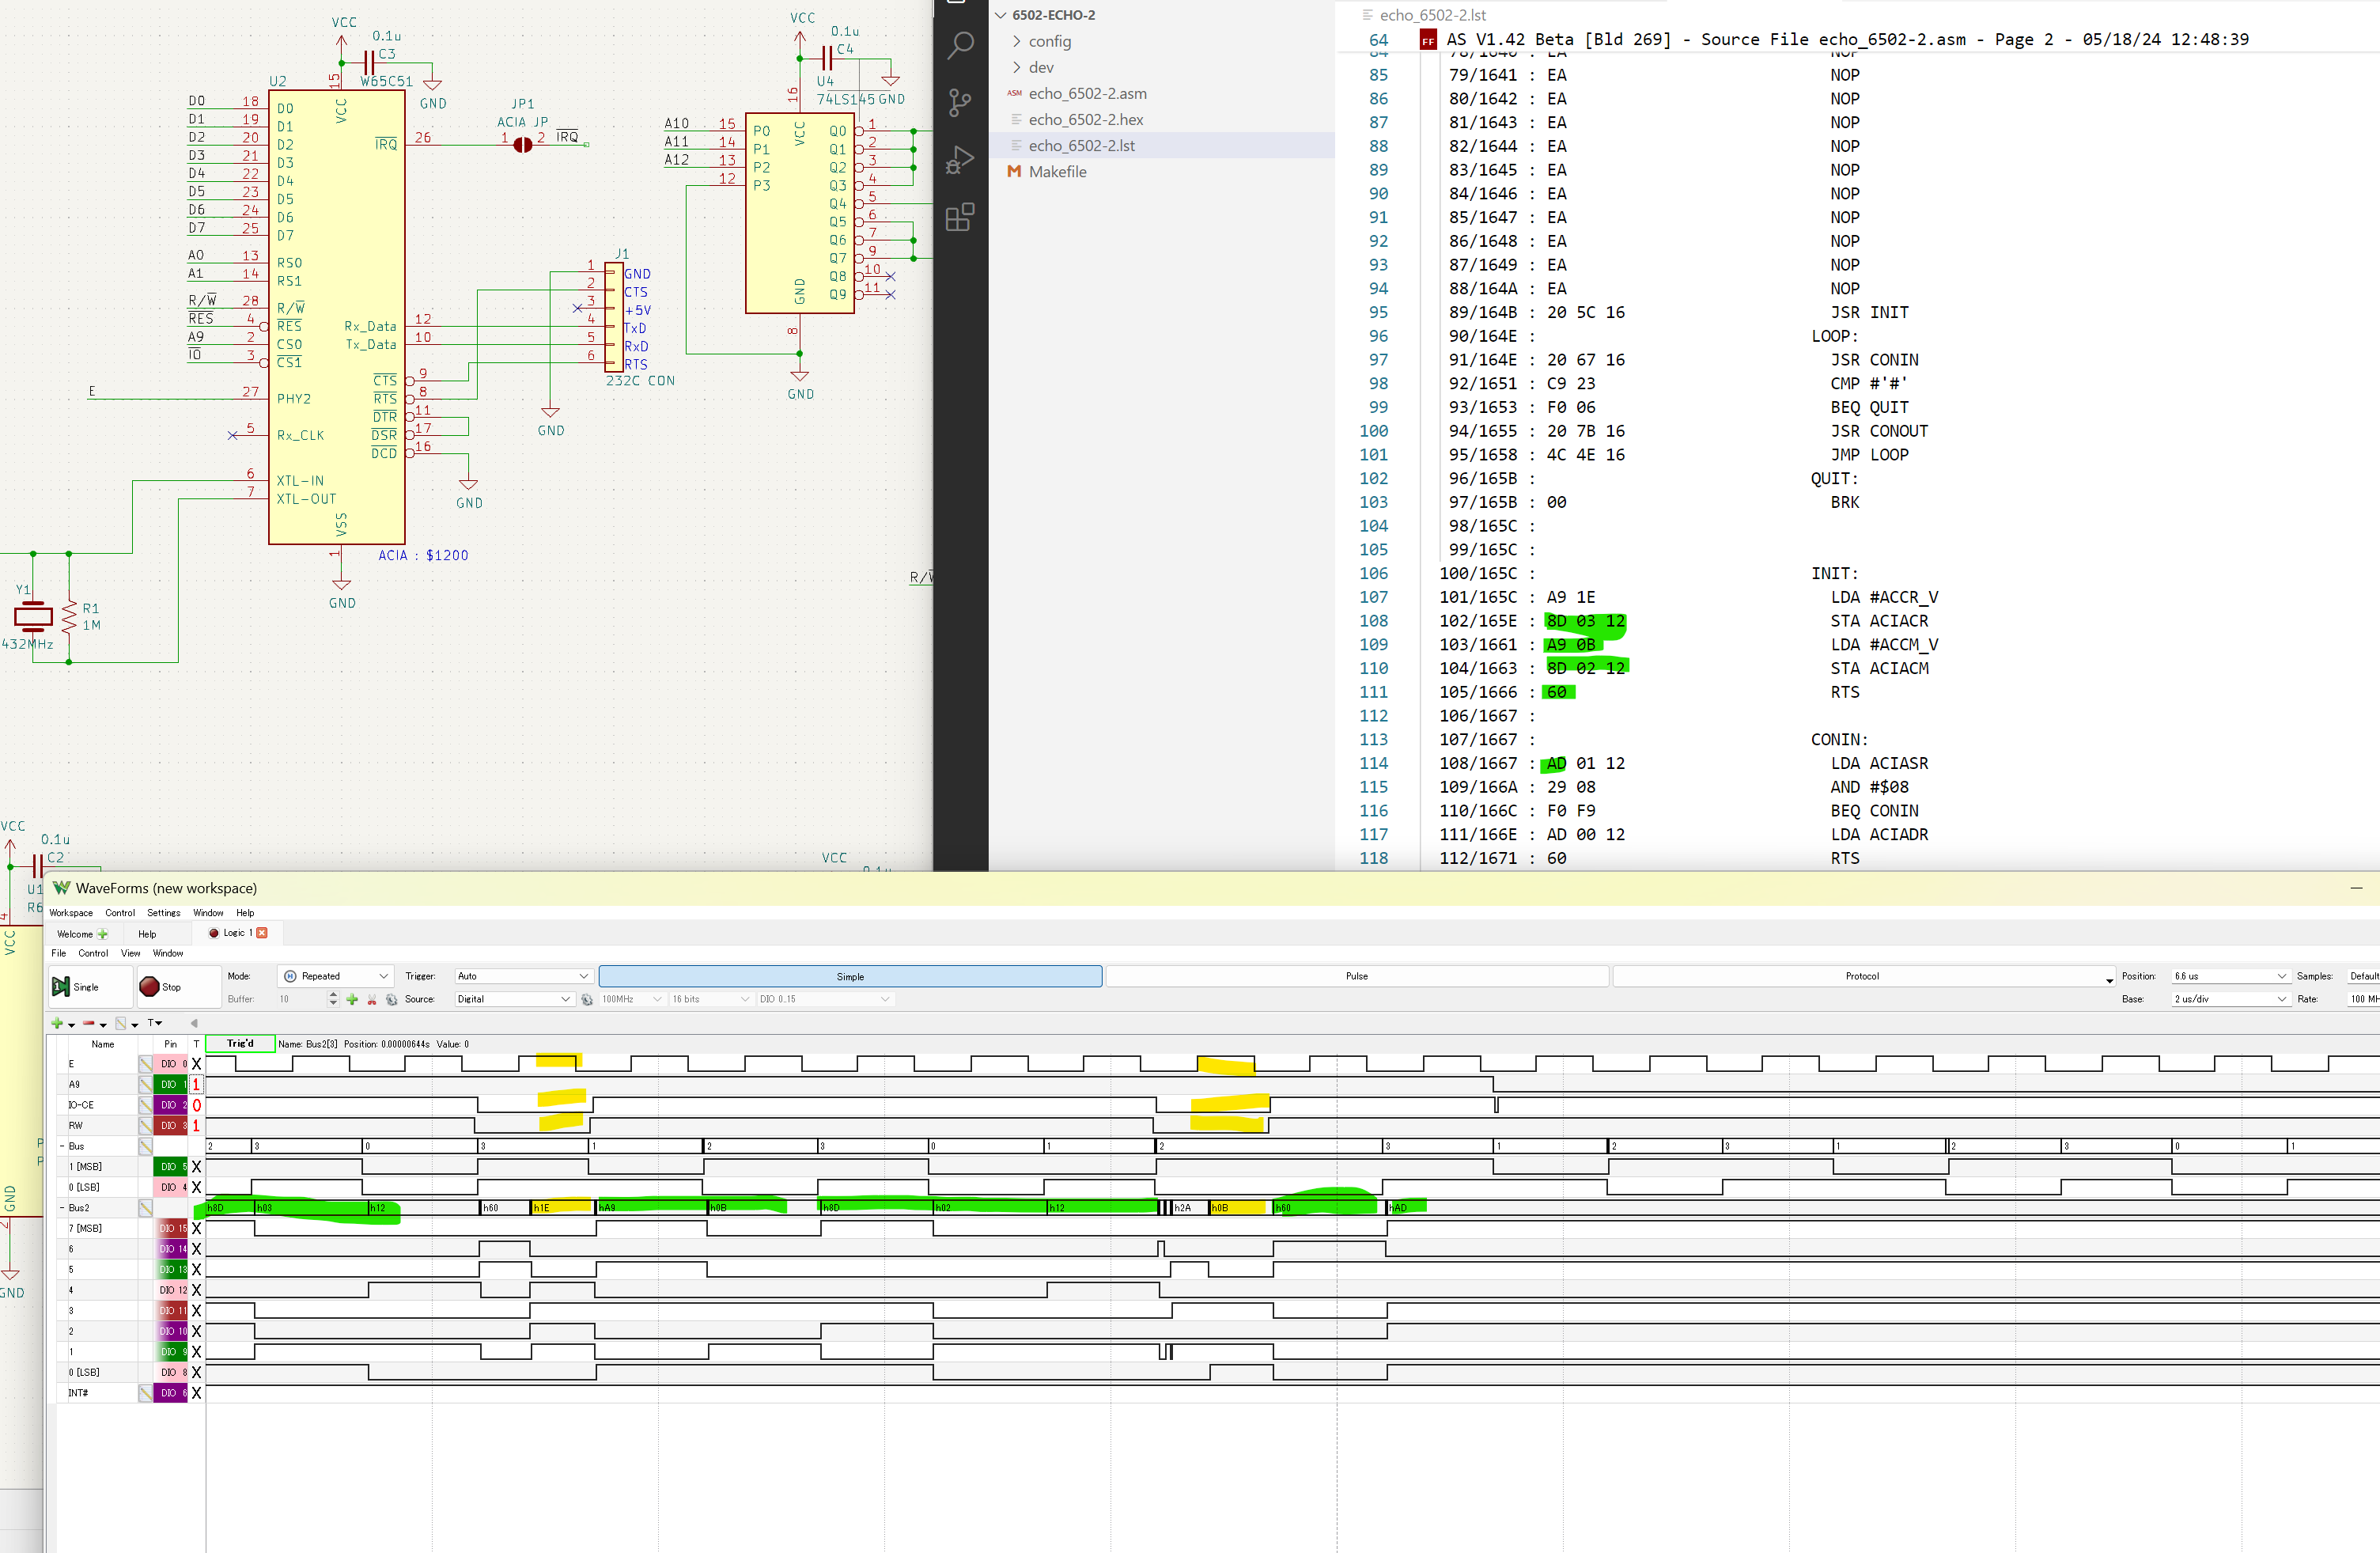Collapse the Bus group
The height and width of the screenshot is (1553, 2380).
coord(62,1146)
